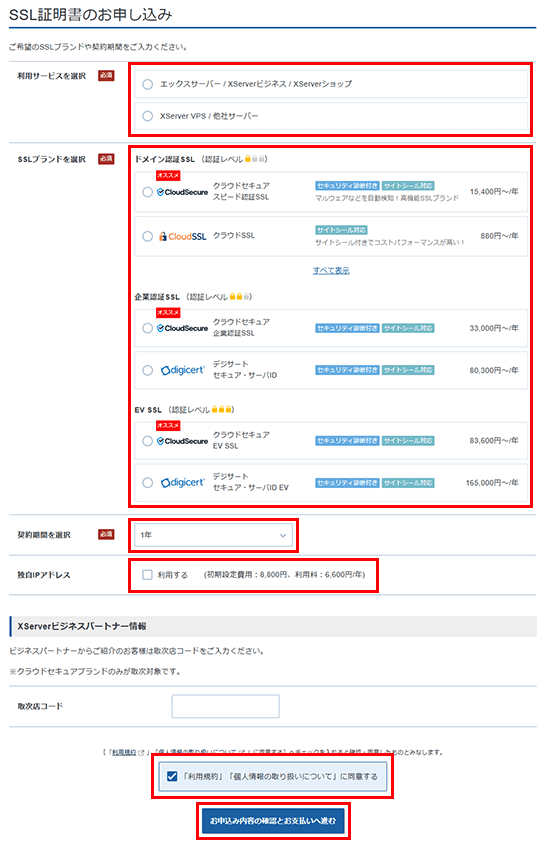This screenshot has width=550, height=850.
Task: Choose the クラウドSSL 880円 radio button
Action: [147, 236]
